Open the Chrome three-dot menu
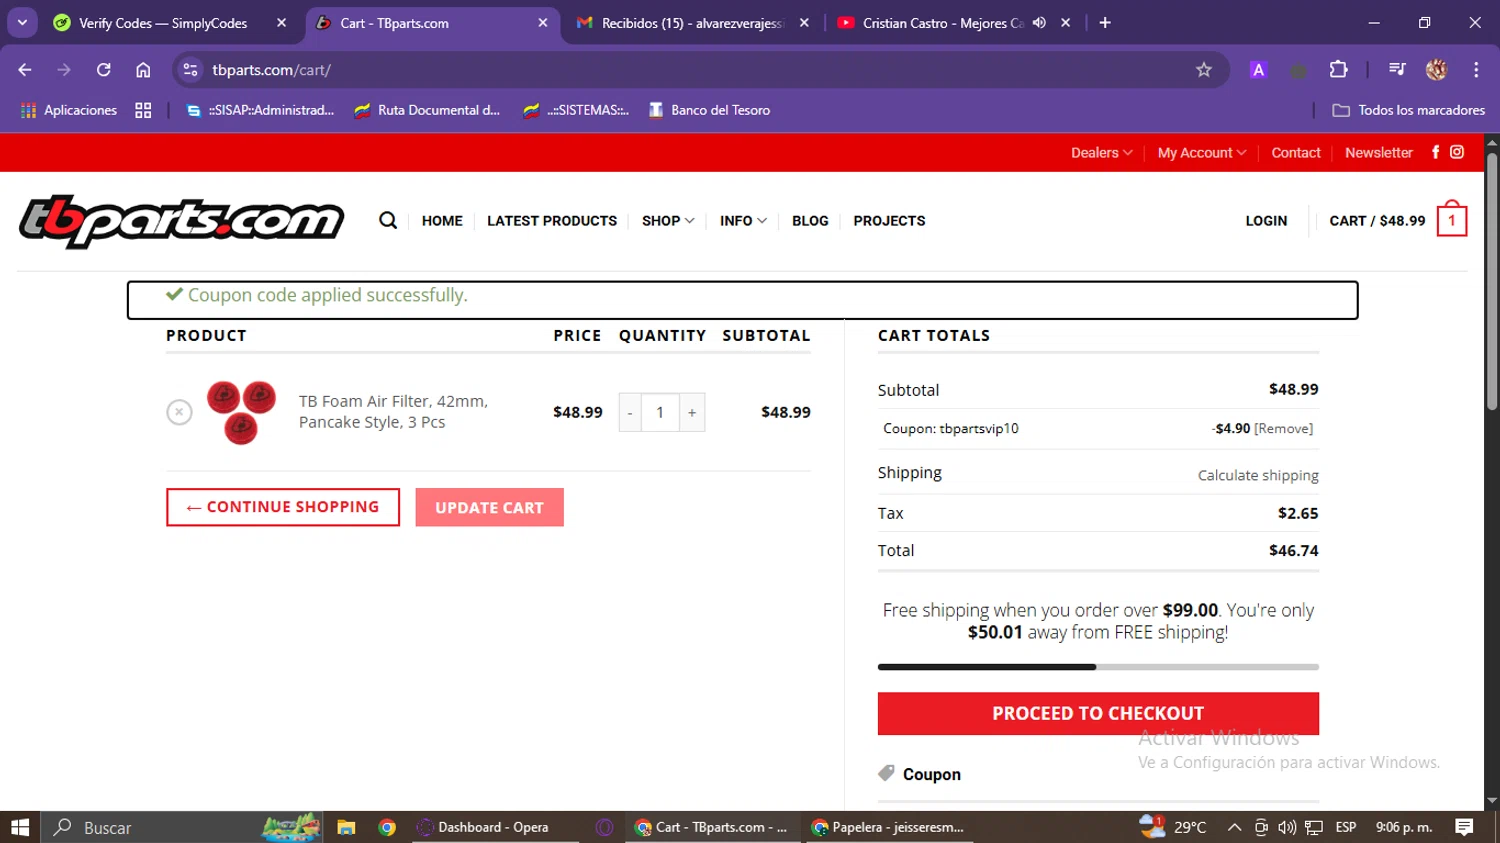1500x843 pixels. point(1476,70)
